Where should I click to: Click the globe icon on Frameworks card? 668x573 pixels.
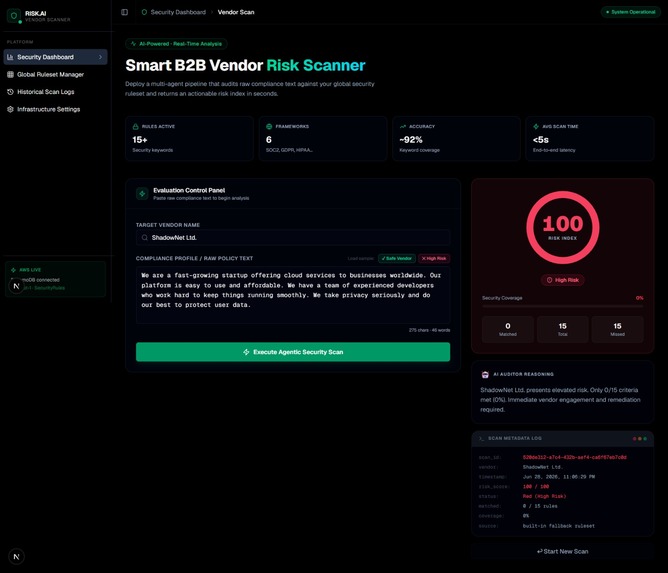point(269,127)
